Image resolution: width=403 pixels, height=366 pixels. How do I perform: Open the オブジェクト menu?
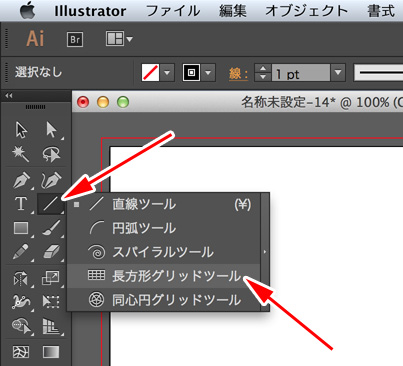307,11
